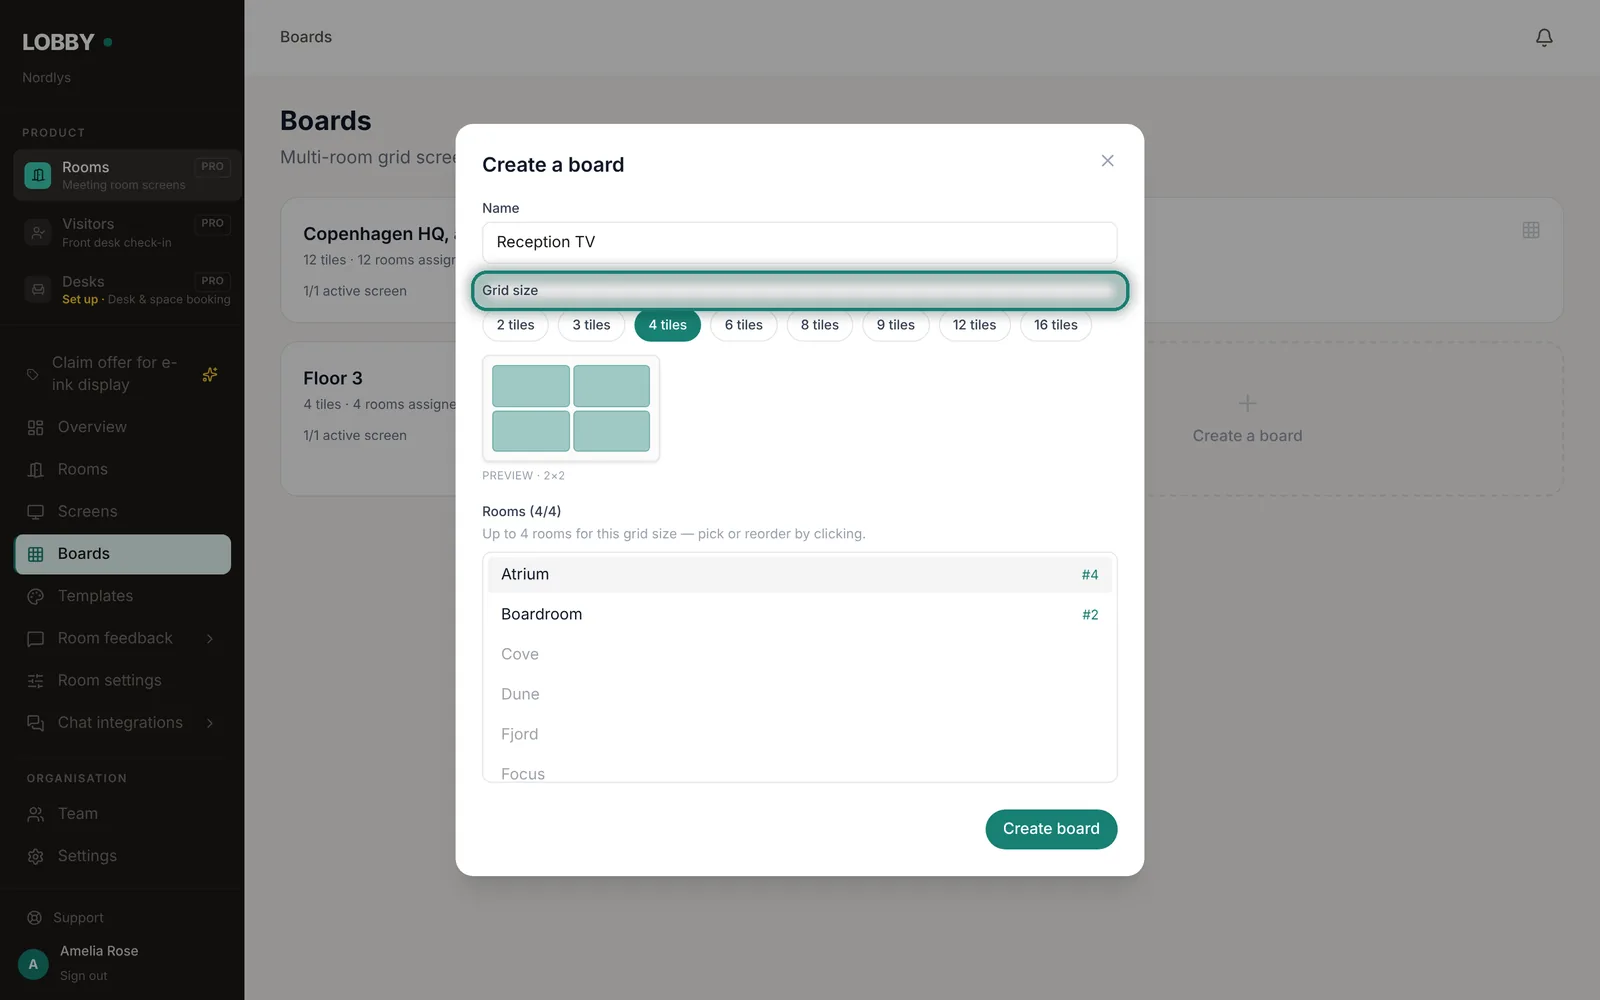Viewport: 1600px width, 1000px height.
Task: Click the Team people icon
Action: pos(36,814)
